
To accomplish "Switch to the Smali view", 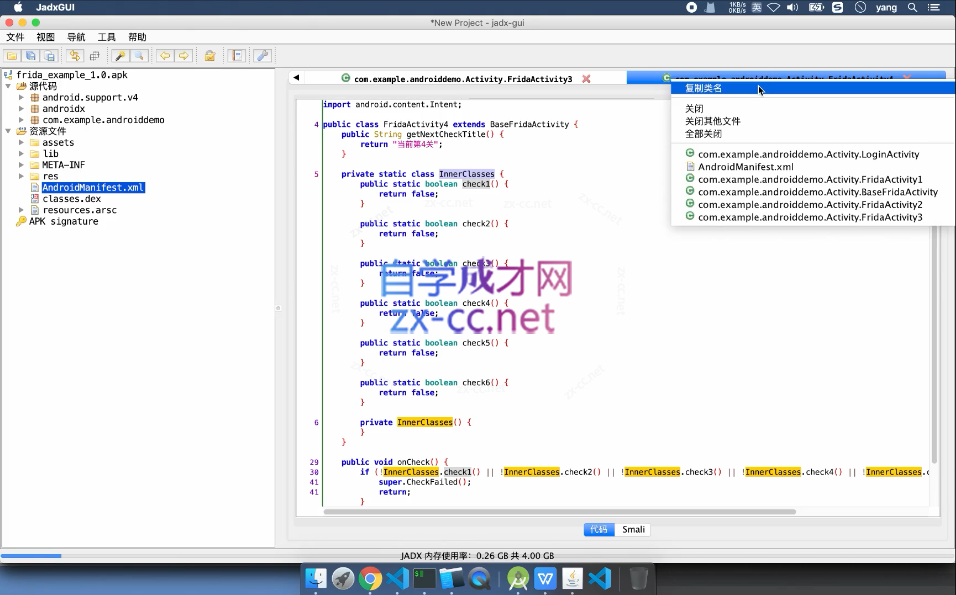I will click(x=633, y=529).
